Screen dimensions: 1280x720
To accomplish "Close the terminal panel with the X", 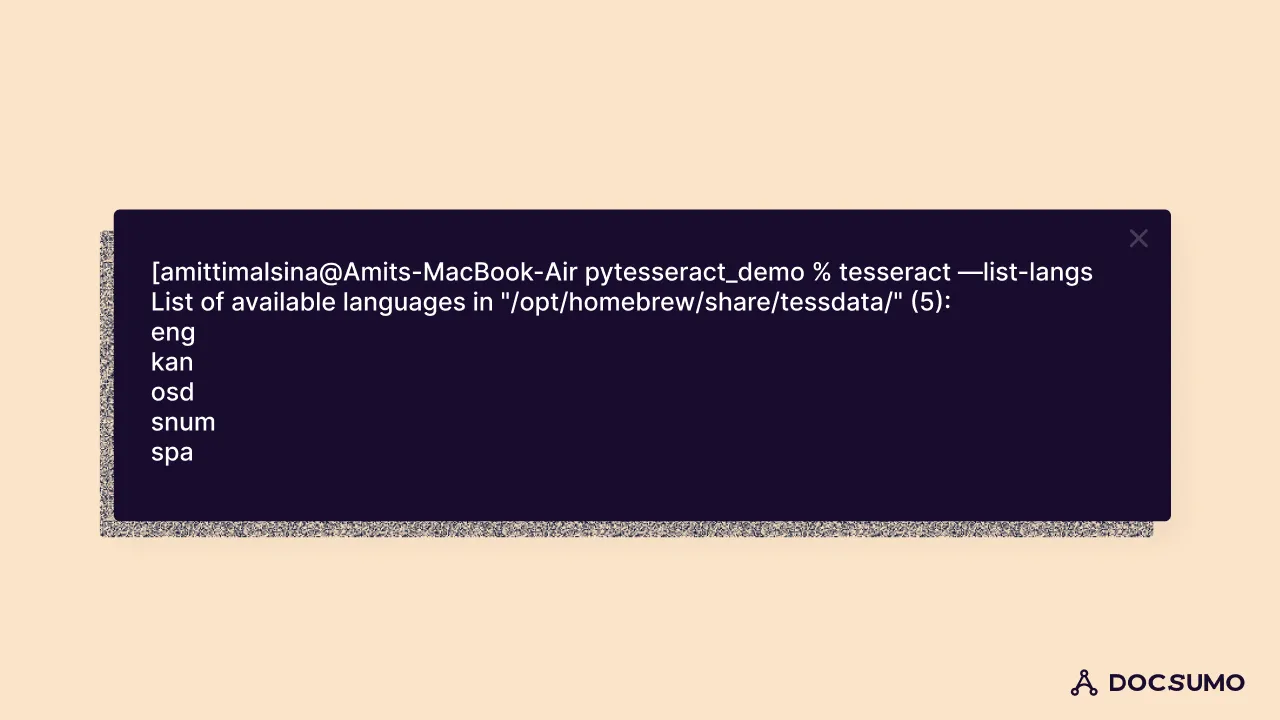I will click(1138, 238).
